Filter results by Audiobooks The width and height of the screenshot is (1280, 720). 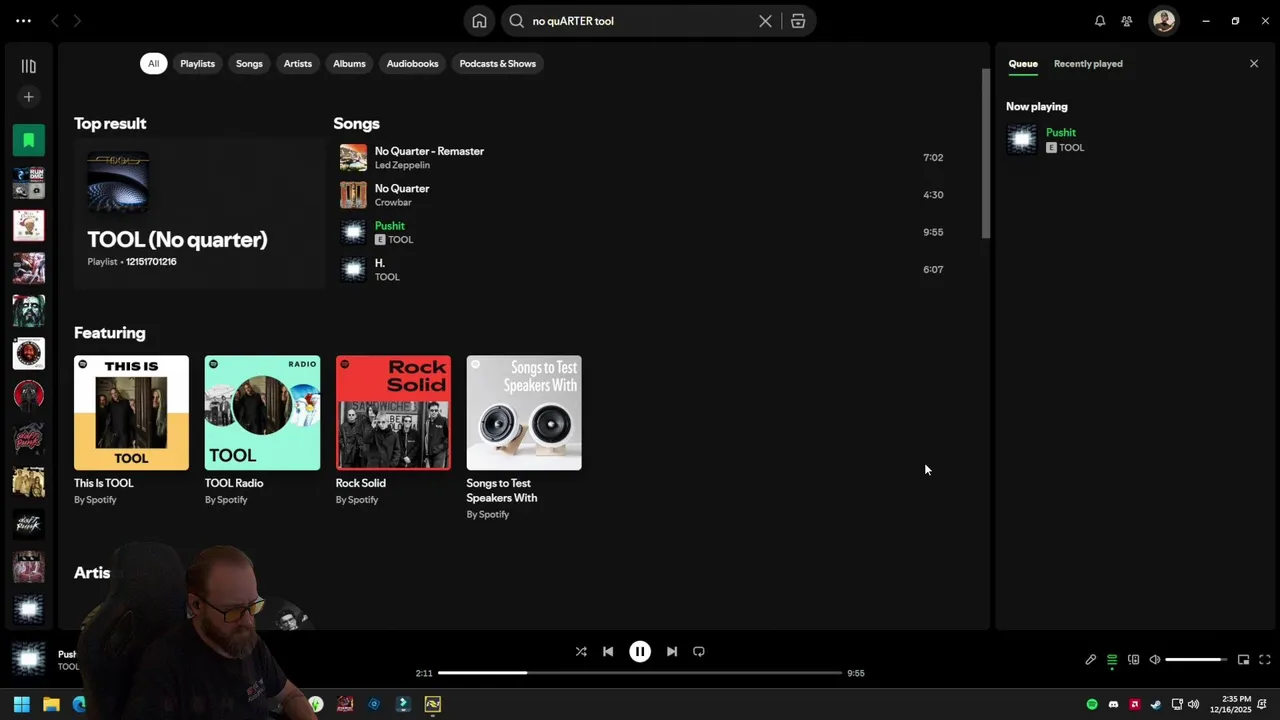click(412, 64)
